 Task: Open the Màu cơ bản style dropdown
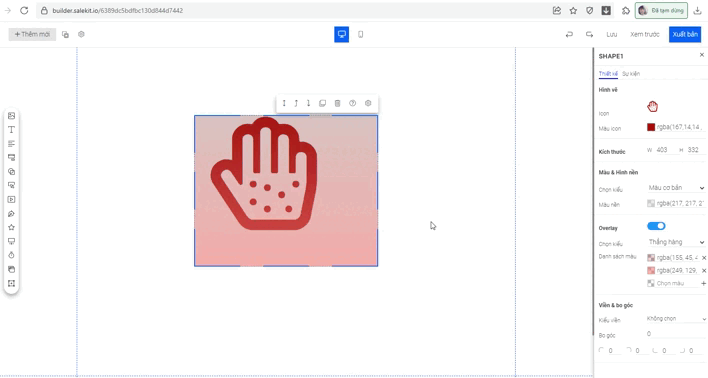[x=676, y=187]
